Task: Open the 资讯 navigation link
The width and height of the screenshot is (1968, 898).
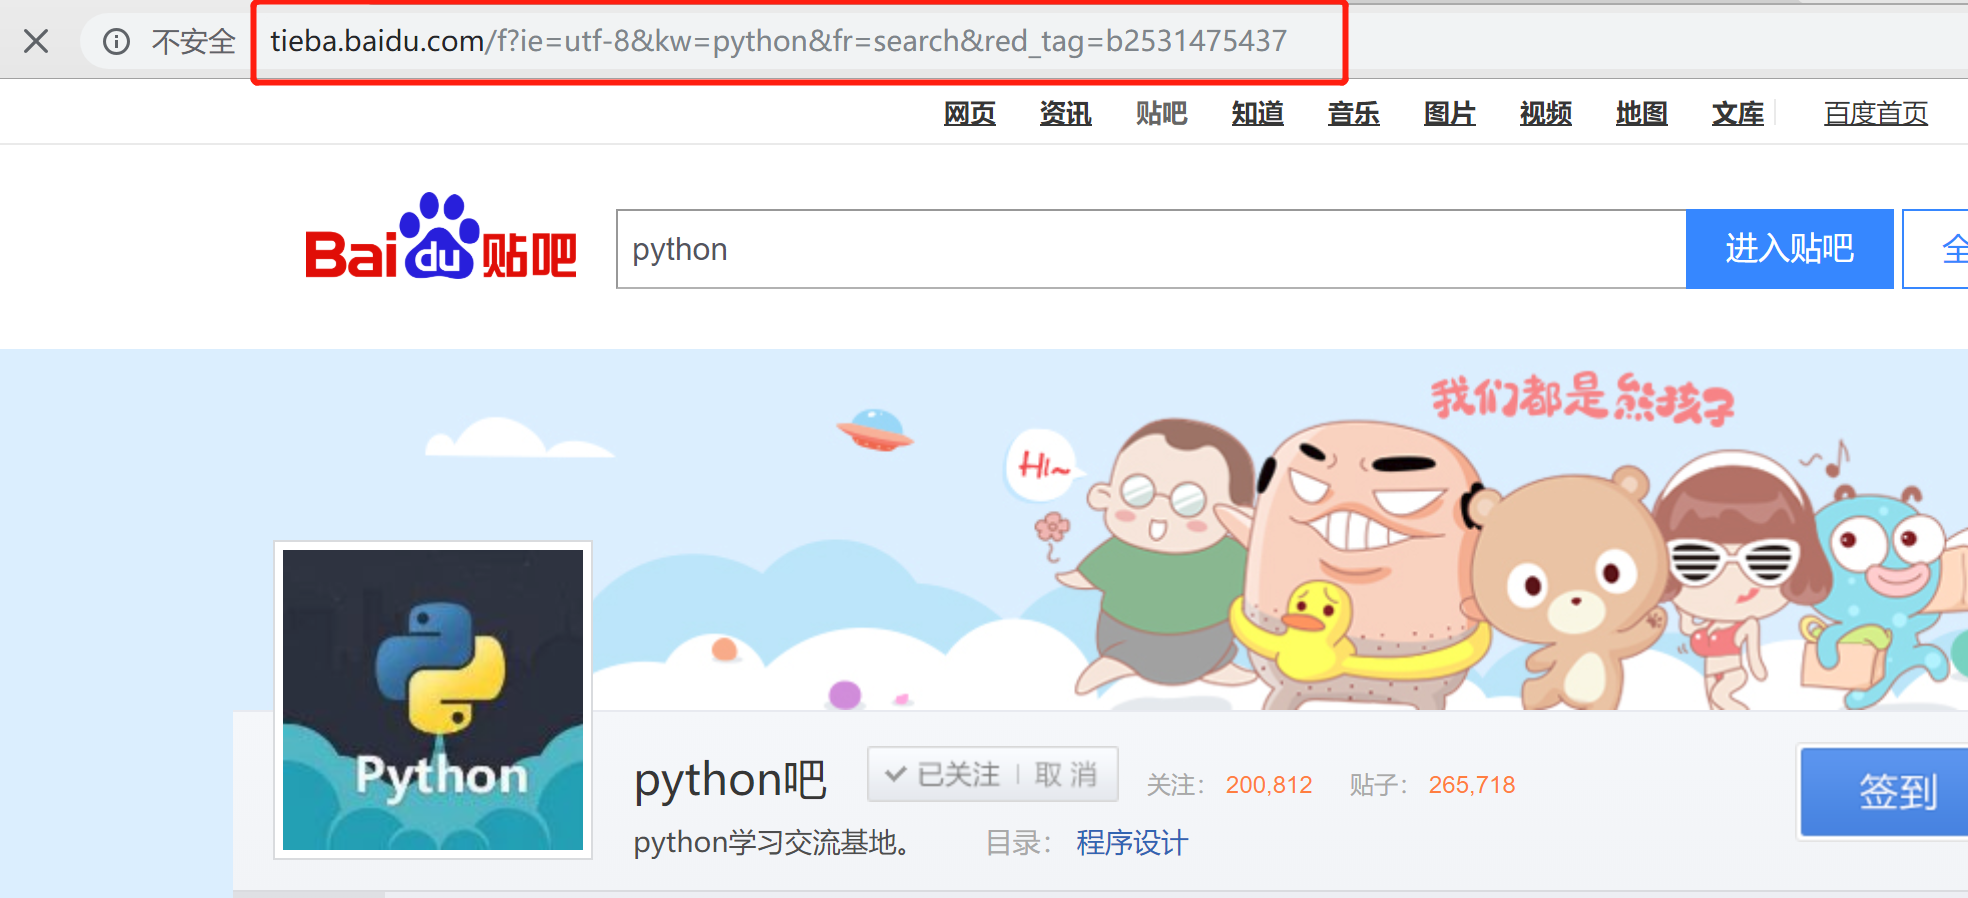Action: tap(1066, 114)
